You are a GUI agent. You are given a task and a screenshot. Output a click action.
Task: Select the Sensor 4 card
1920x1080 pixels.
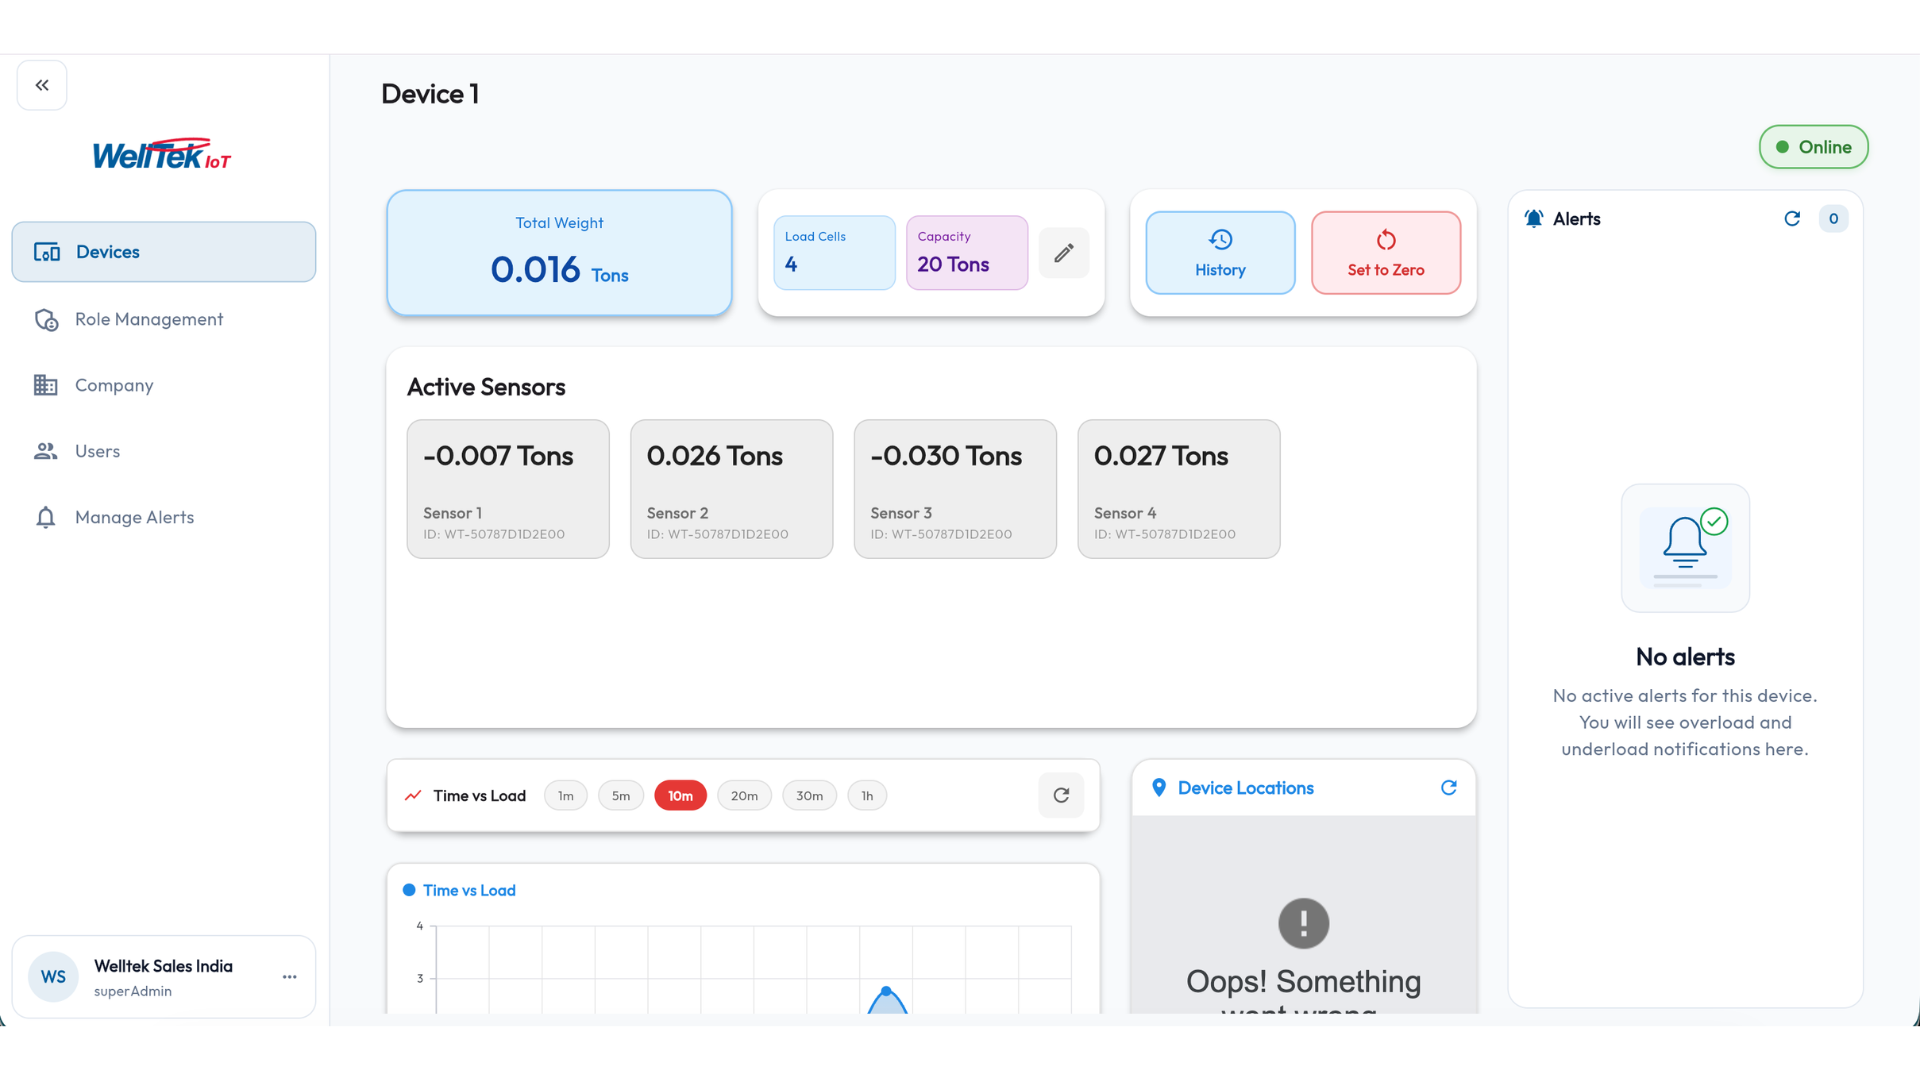point(1179,489)
